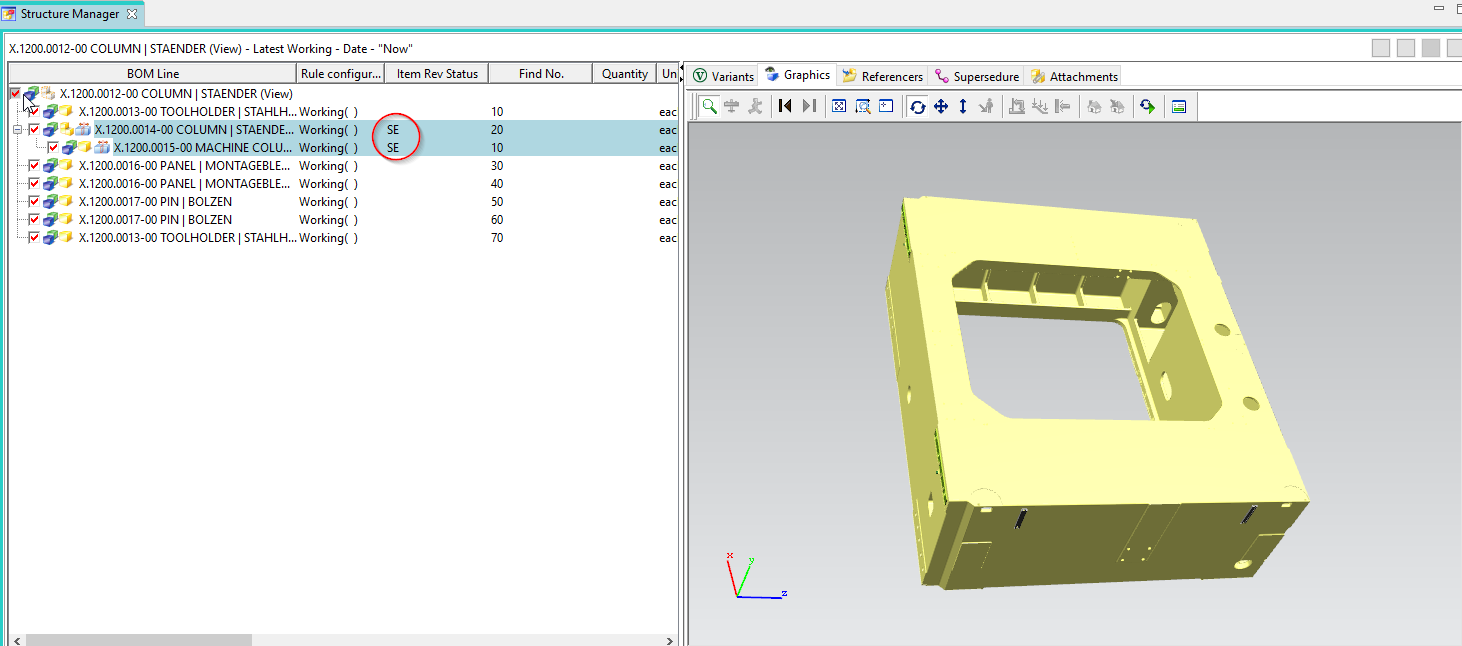
Task: Click the Previous step skip-back arrow icon
Action: tap(785, 106)
